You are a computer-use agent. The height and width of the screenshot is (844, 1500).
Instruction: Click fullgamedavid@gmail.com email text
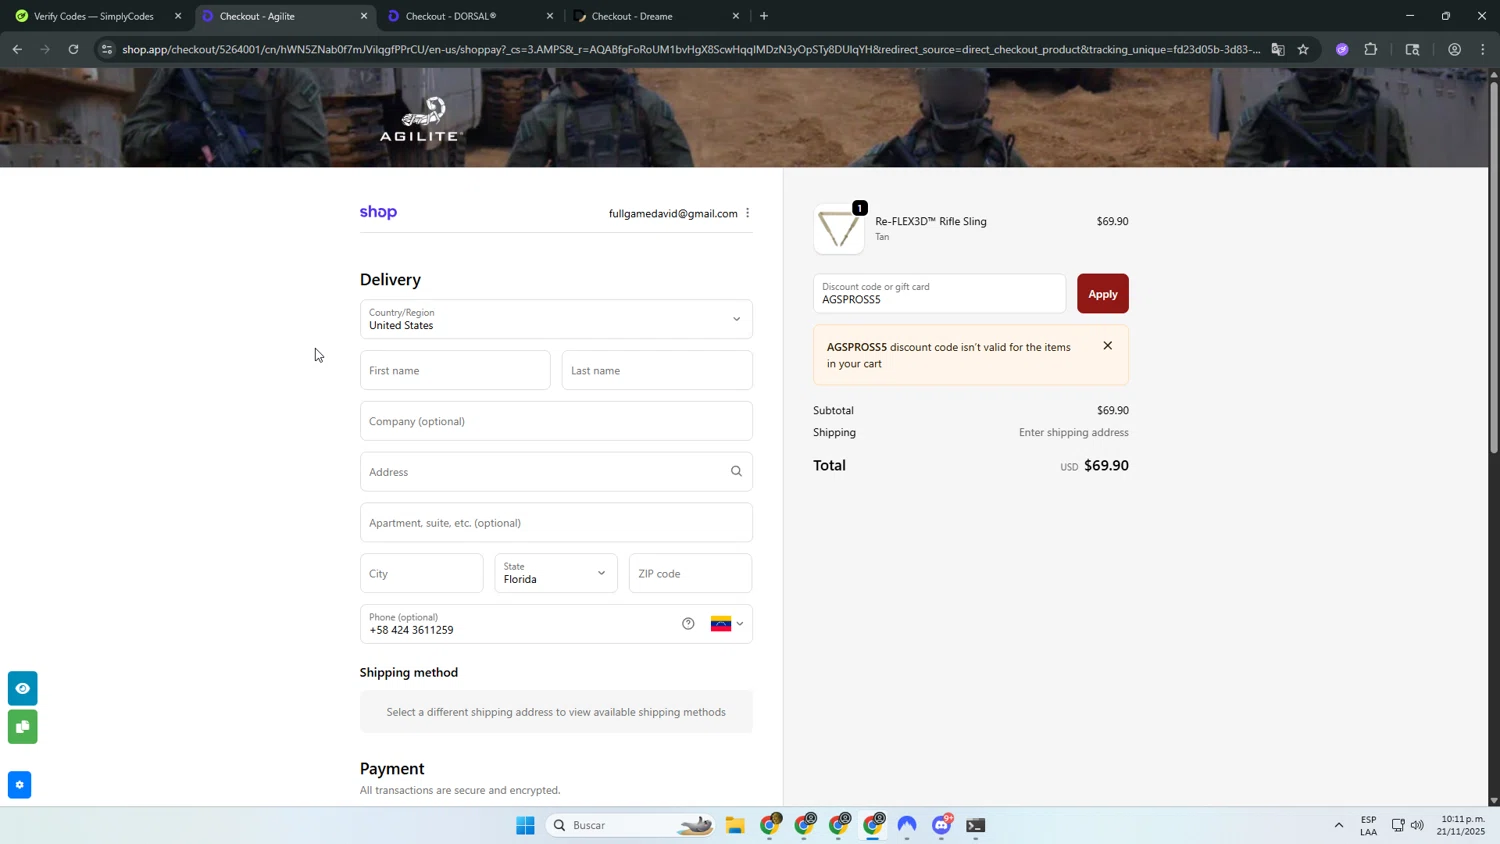click(x=673, y=213)
